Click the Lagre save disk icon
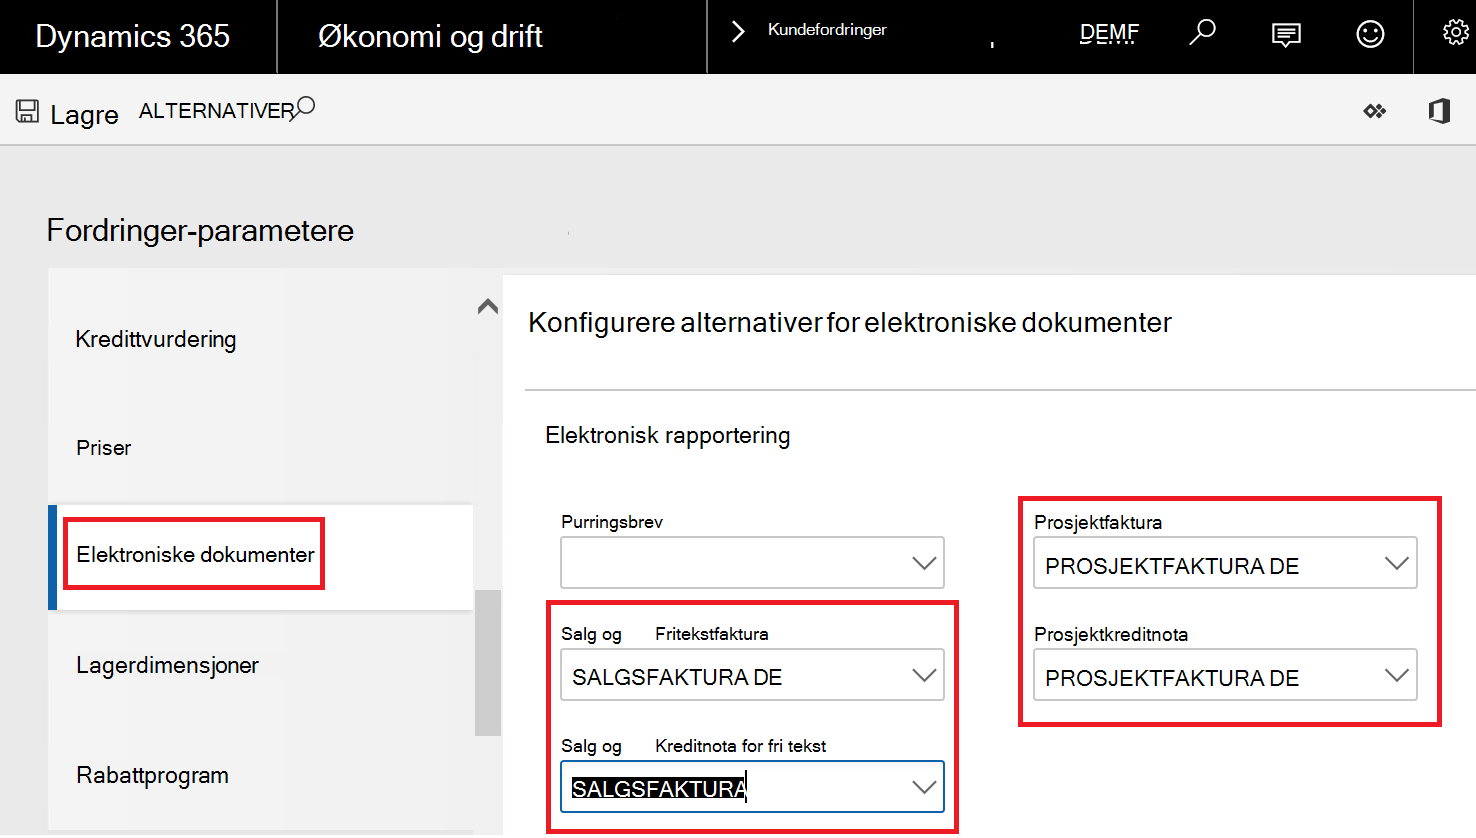This screenshot has height=838, width=1476. pos(28,111)
